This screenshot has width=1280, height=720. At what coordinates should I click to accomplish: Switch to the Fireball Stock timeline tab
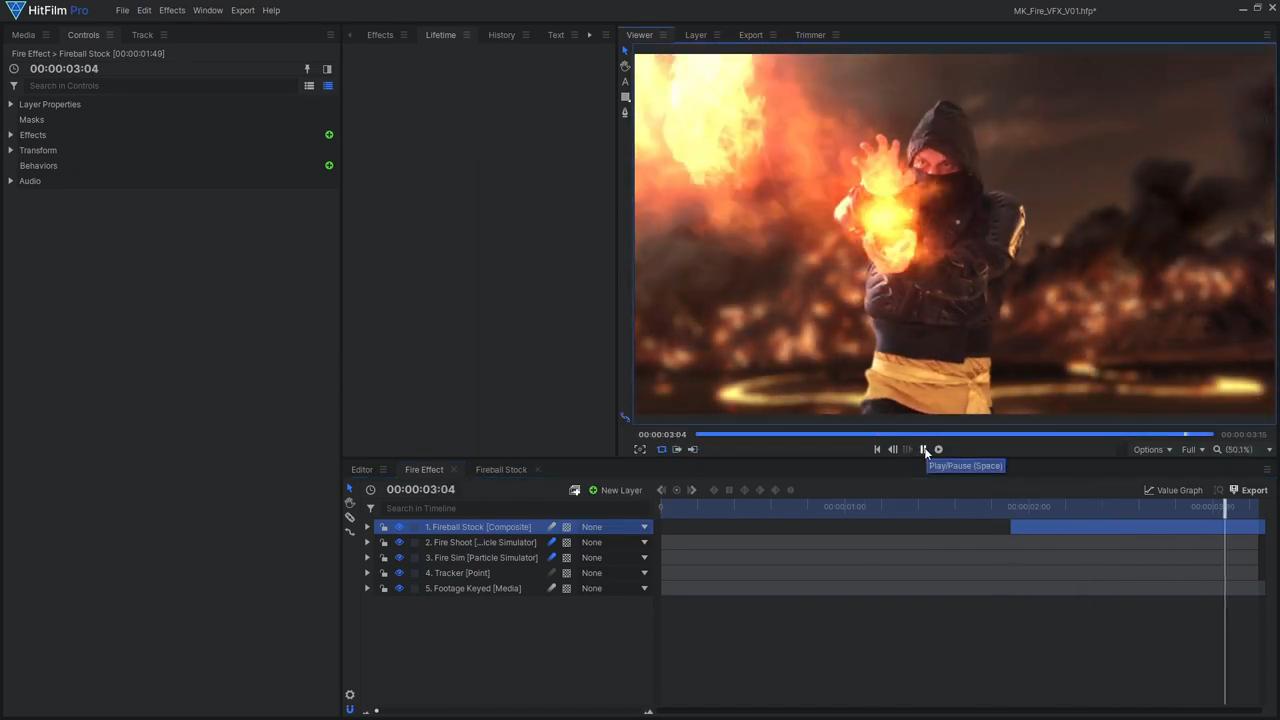point(501,470)
